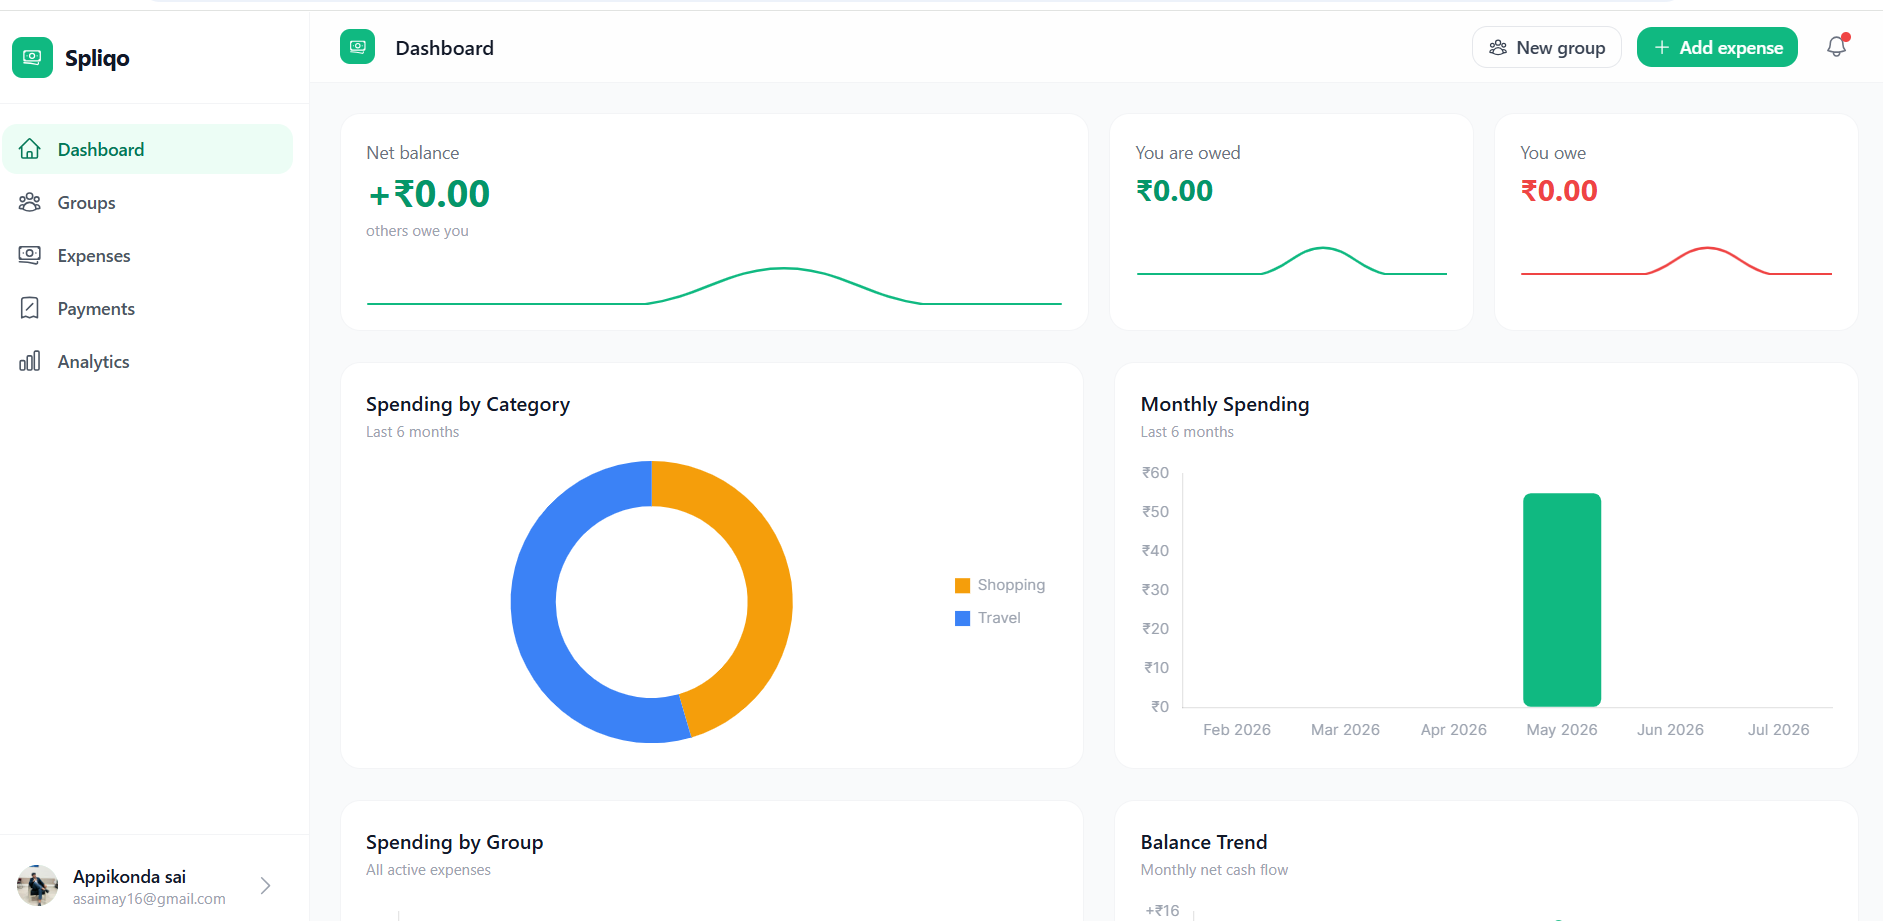This screenshot has width=1883, height=921.
Task: Click the Monthly net cash flow subtitle
Action: pyautogui.click(x=1214, y=870)
